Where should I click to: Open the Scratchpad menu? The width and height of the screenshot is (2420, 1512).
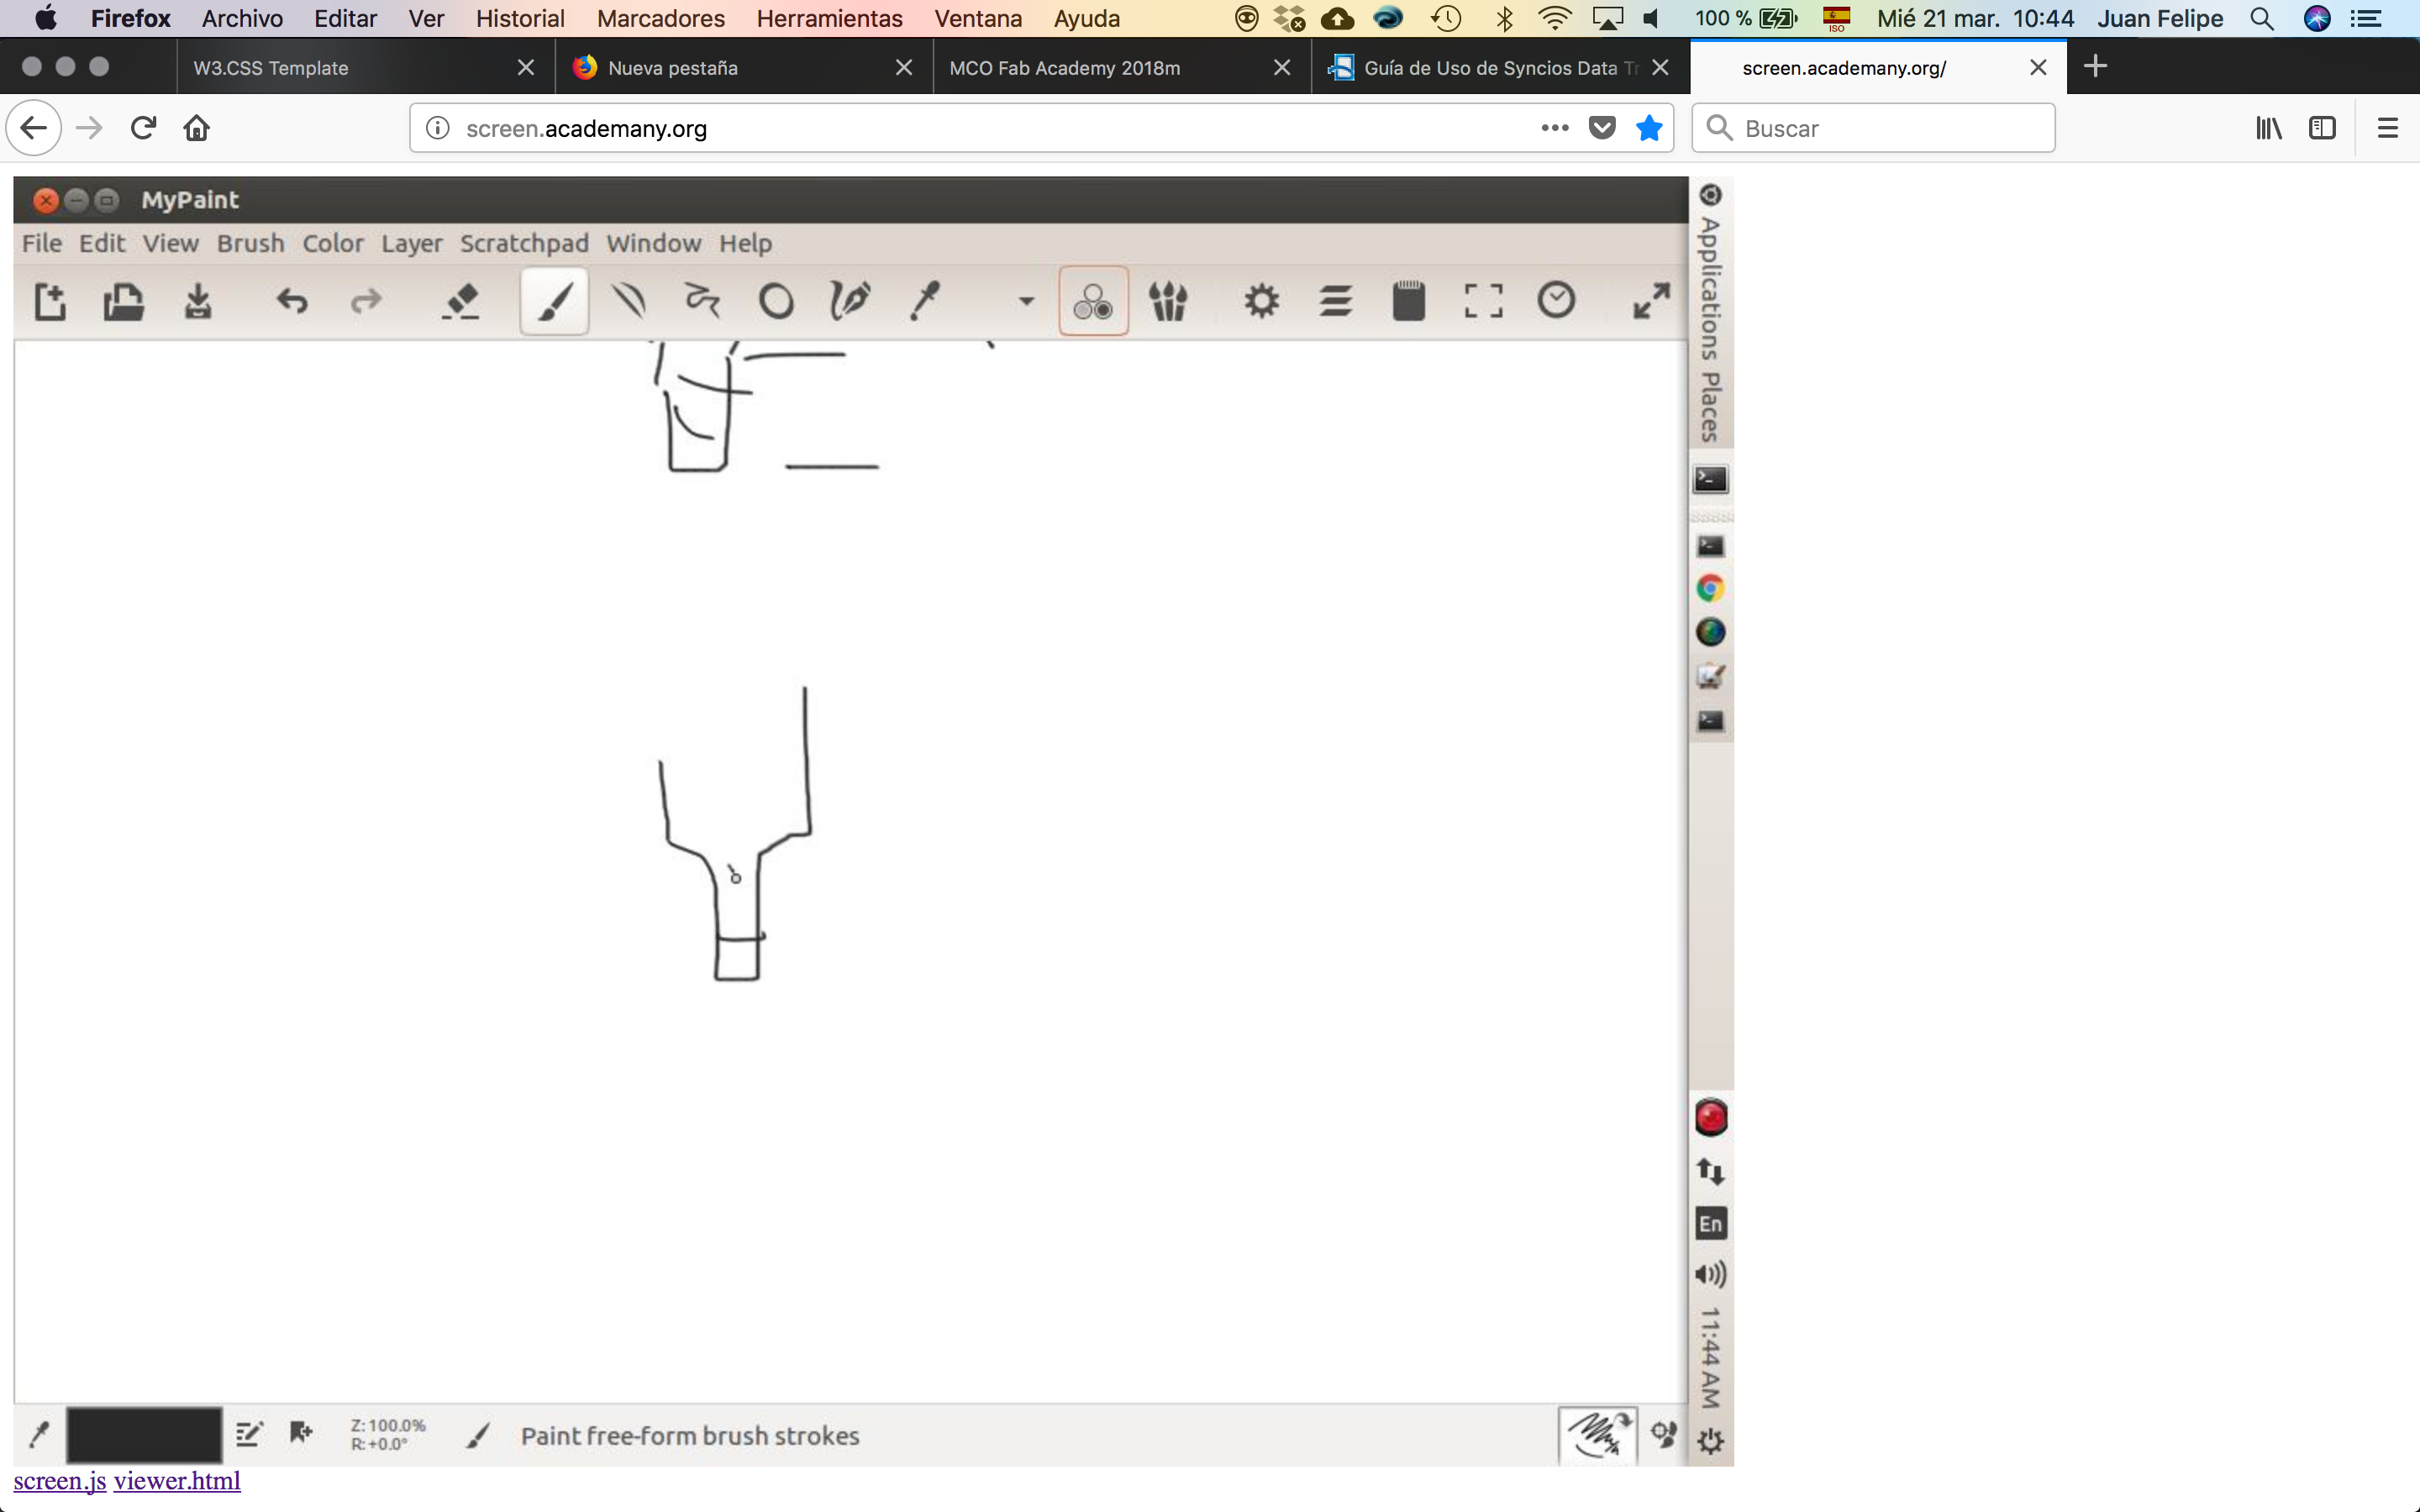click(x=524, y=243)
